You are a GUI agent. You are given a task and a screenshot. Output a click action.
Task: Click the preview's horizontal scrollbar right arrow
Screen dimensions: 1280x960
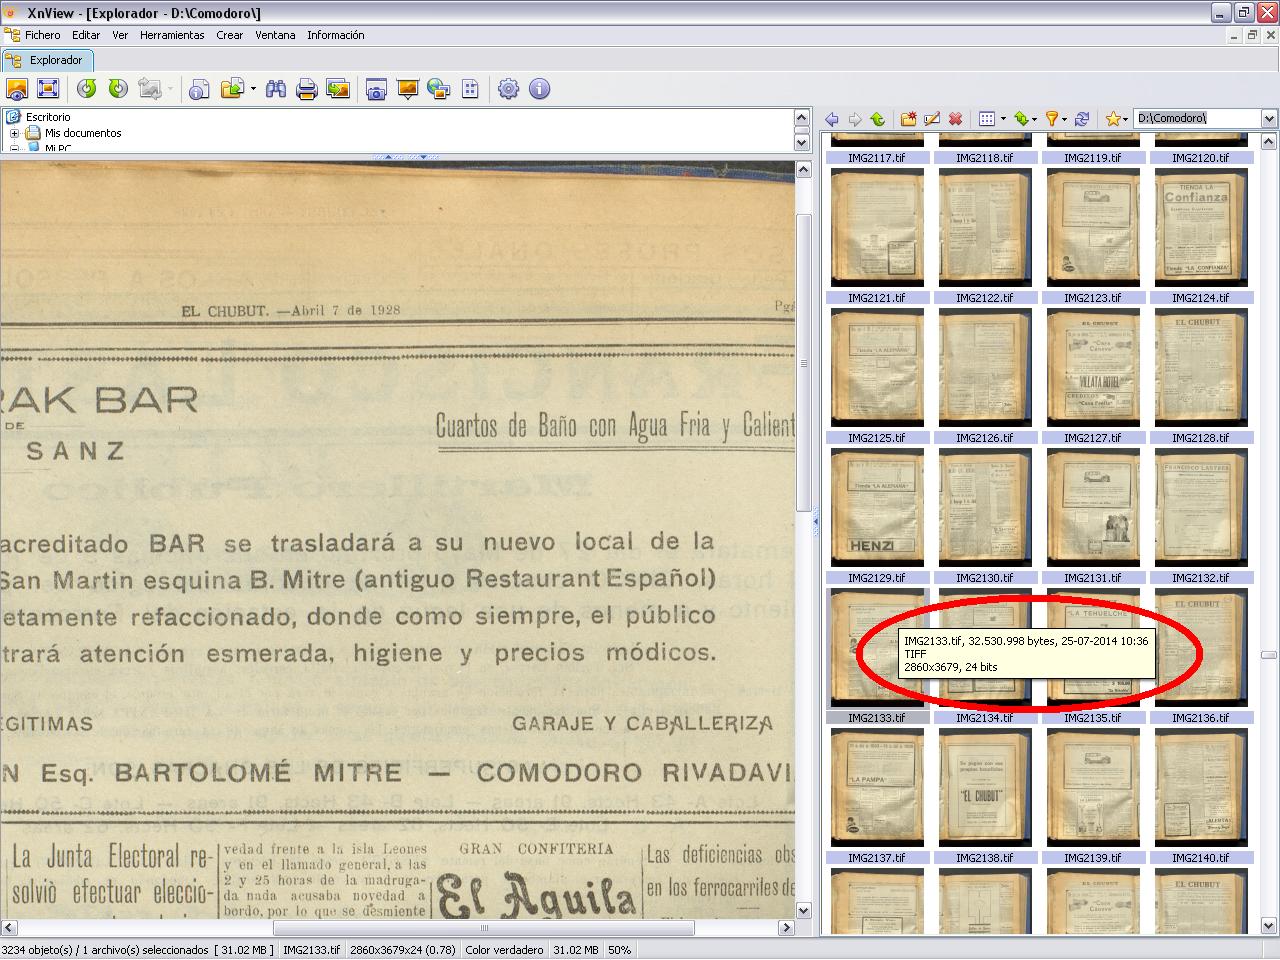coord(787,927)
